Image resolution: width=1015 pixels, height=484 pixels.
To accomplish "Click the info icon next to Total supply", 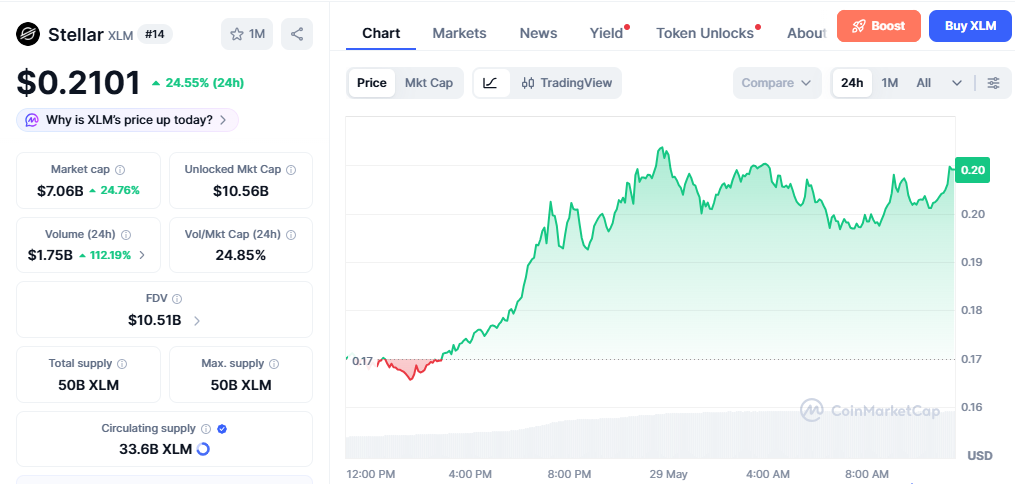I will tap(122, 364).
